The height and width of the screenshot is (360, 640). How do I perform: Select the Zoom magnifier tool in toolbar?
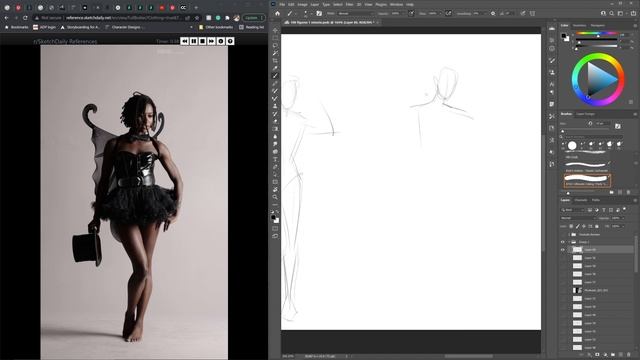pyautogui.click(x=275, y=197)
